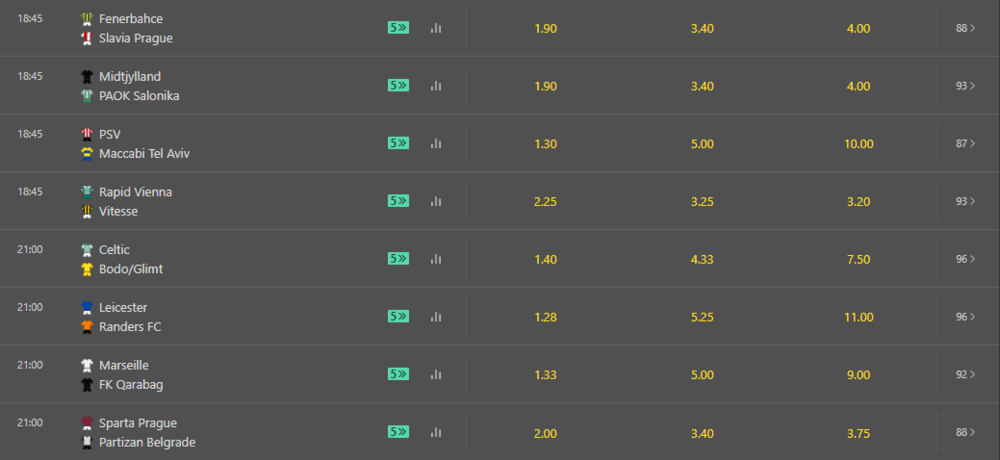Viewport: 1000px width, 460px height.
Task: Click the green 5» badge for PSV match
Action: point(399,144)
